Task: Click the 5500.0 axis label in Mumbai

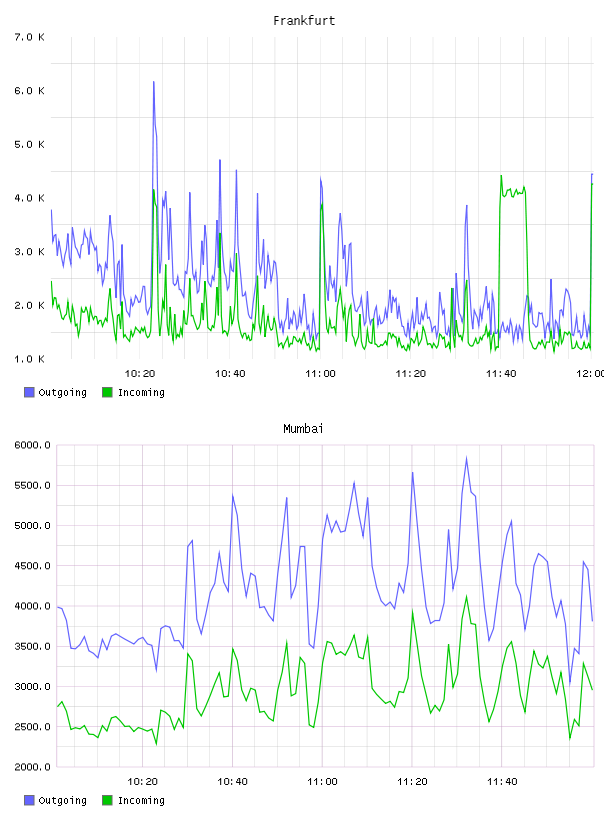Action: 33,485
